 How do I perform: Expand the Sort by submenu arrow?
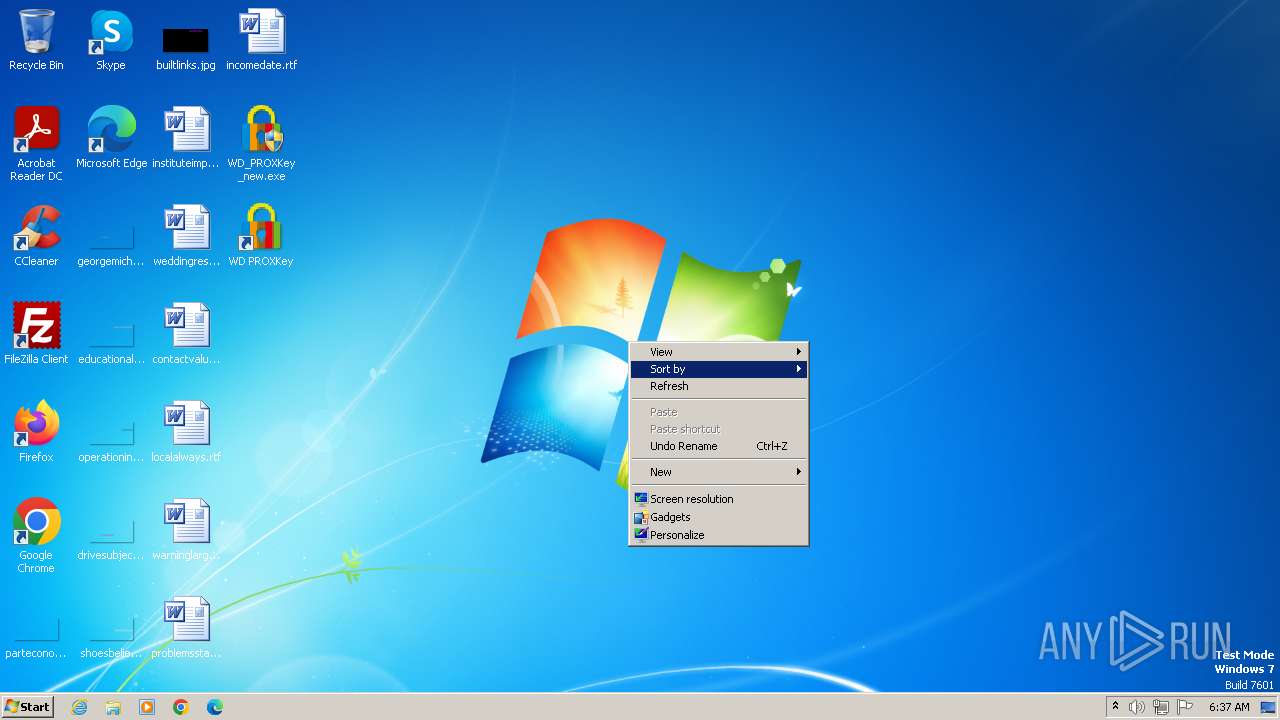798,369
